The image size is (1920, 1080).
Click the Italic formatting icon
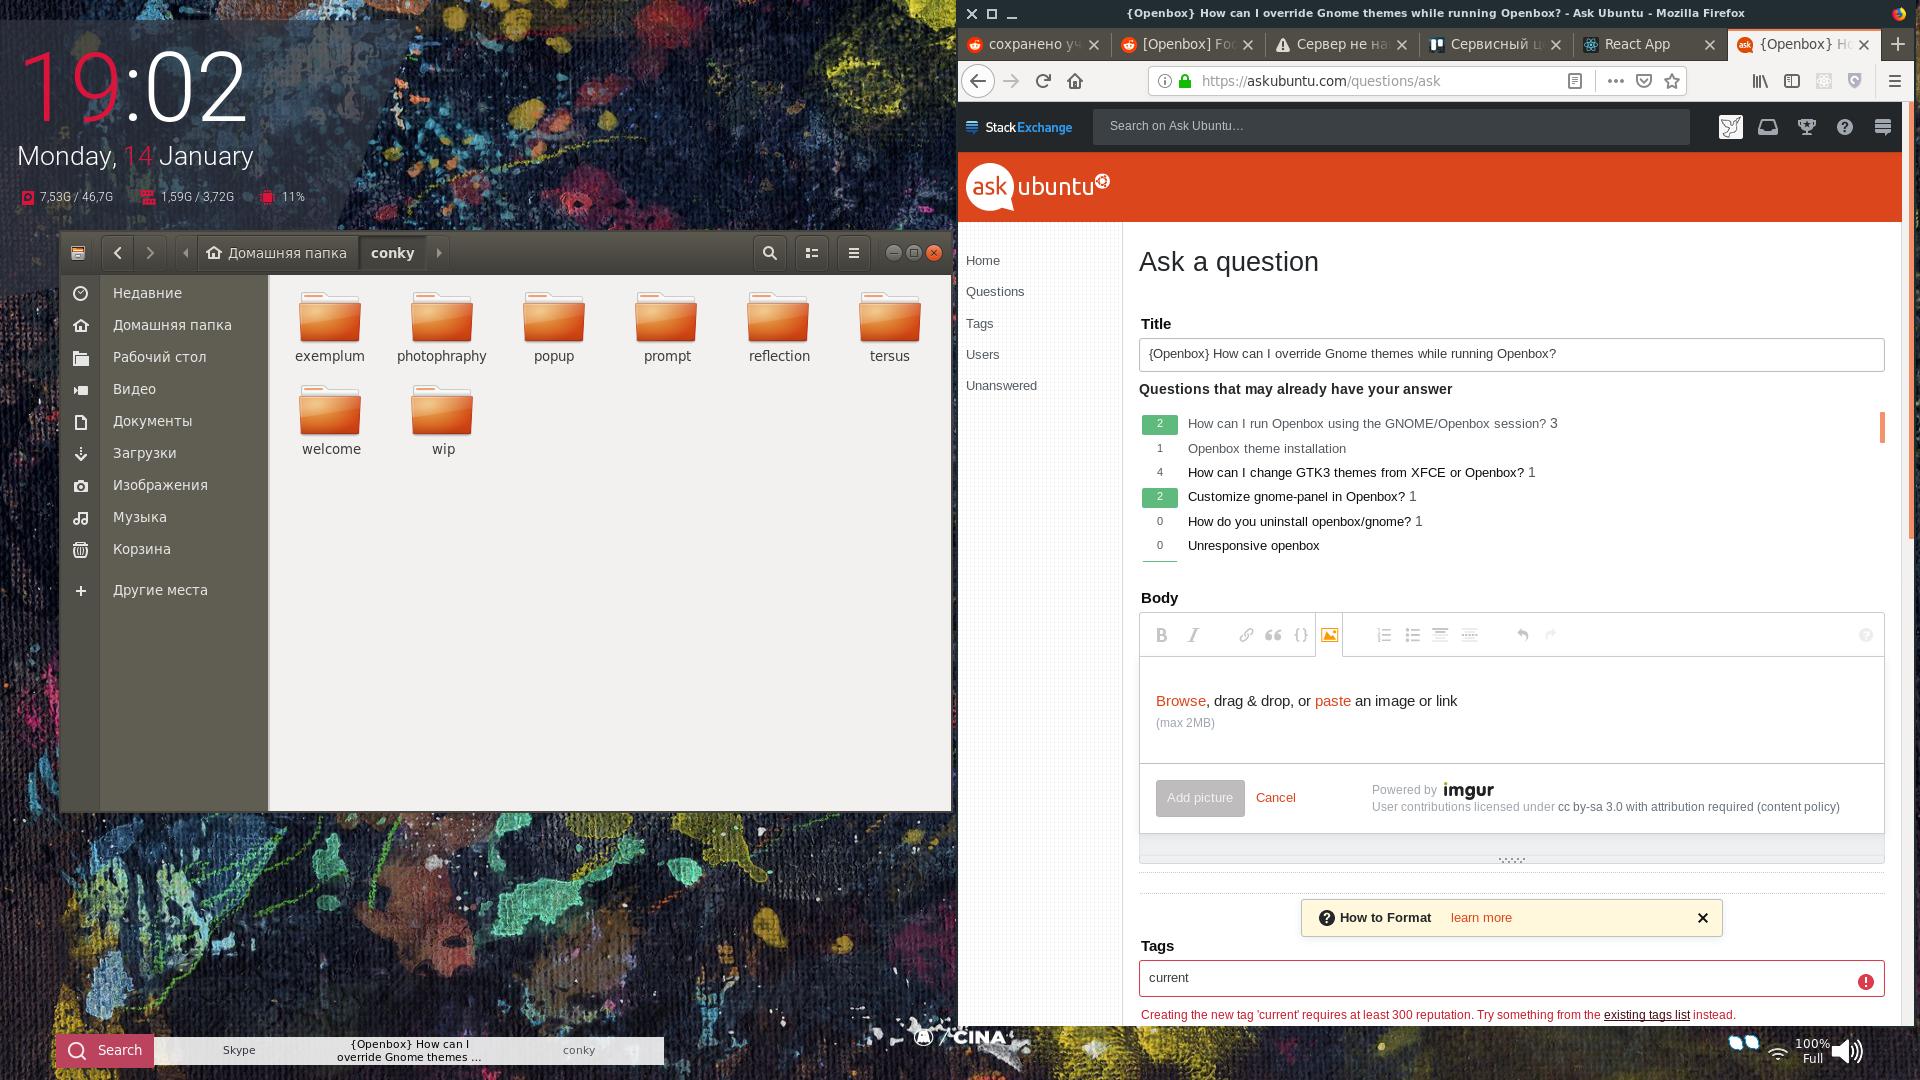click(1193, 635)
